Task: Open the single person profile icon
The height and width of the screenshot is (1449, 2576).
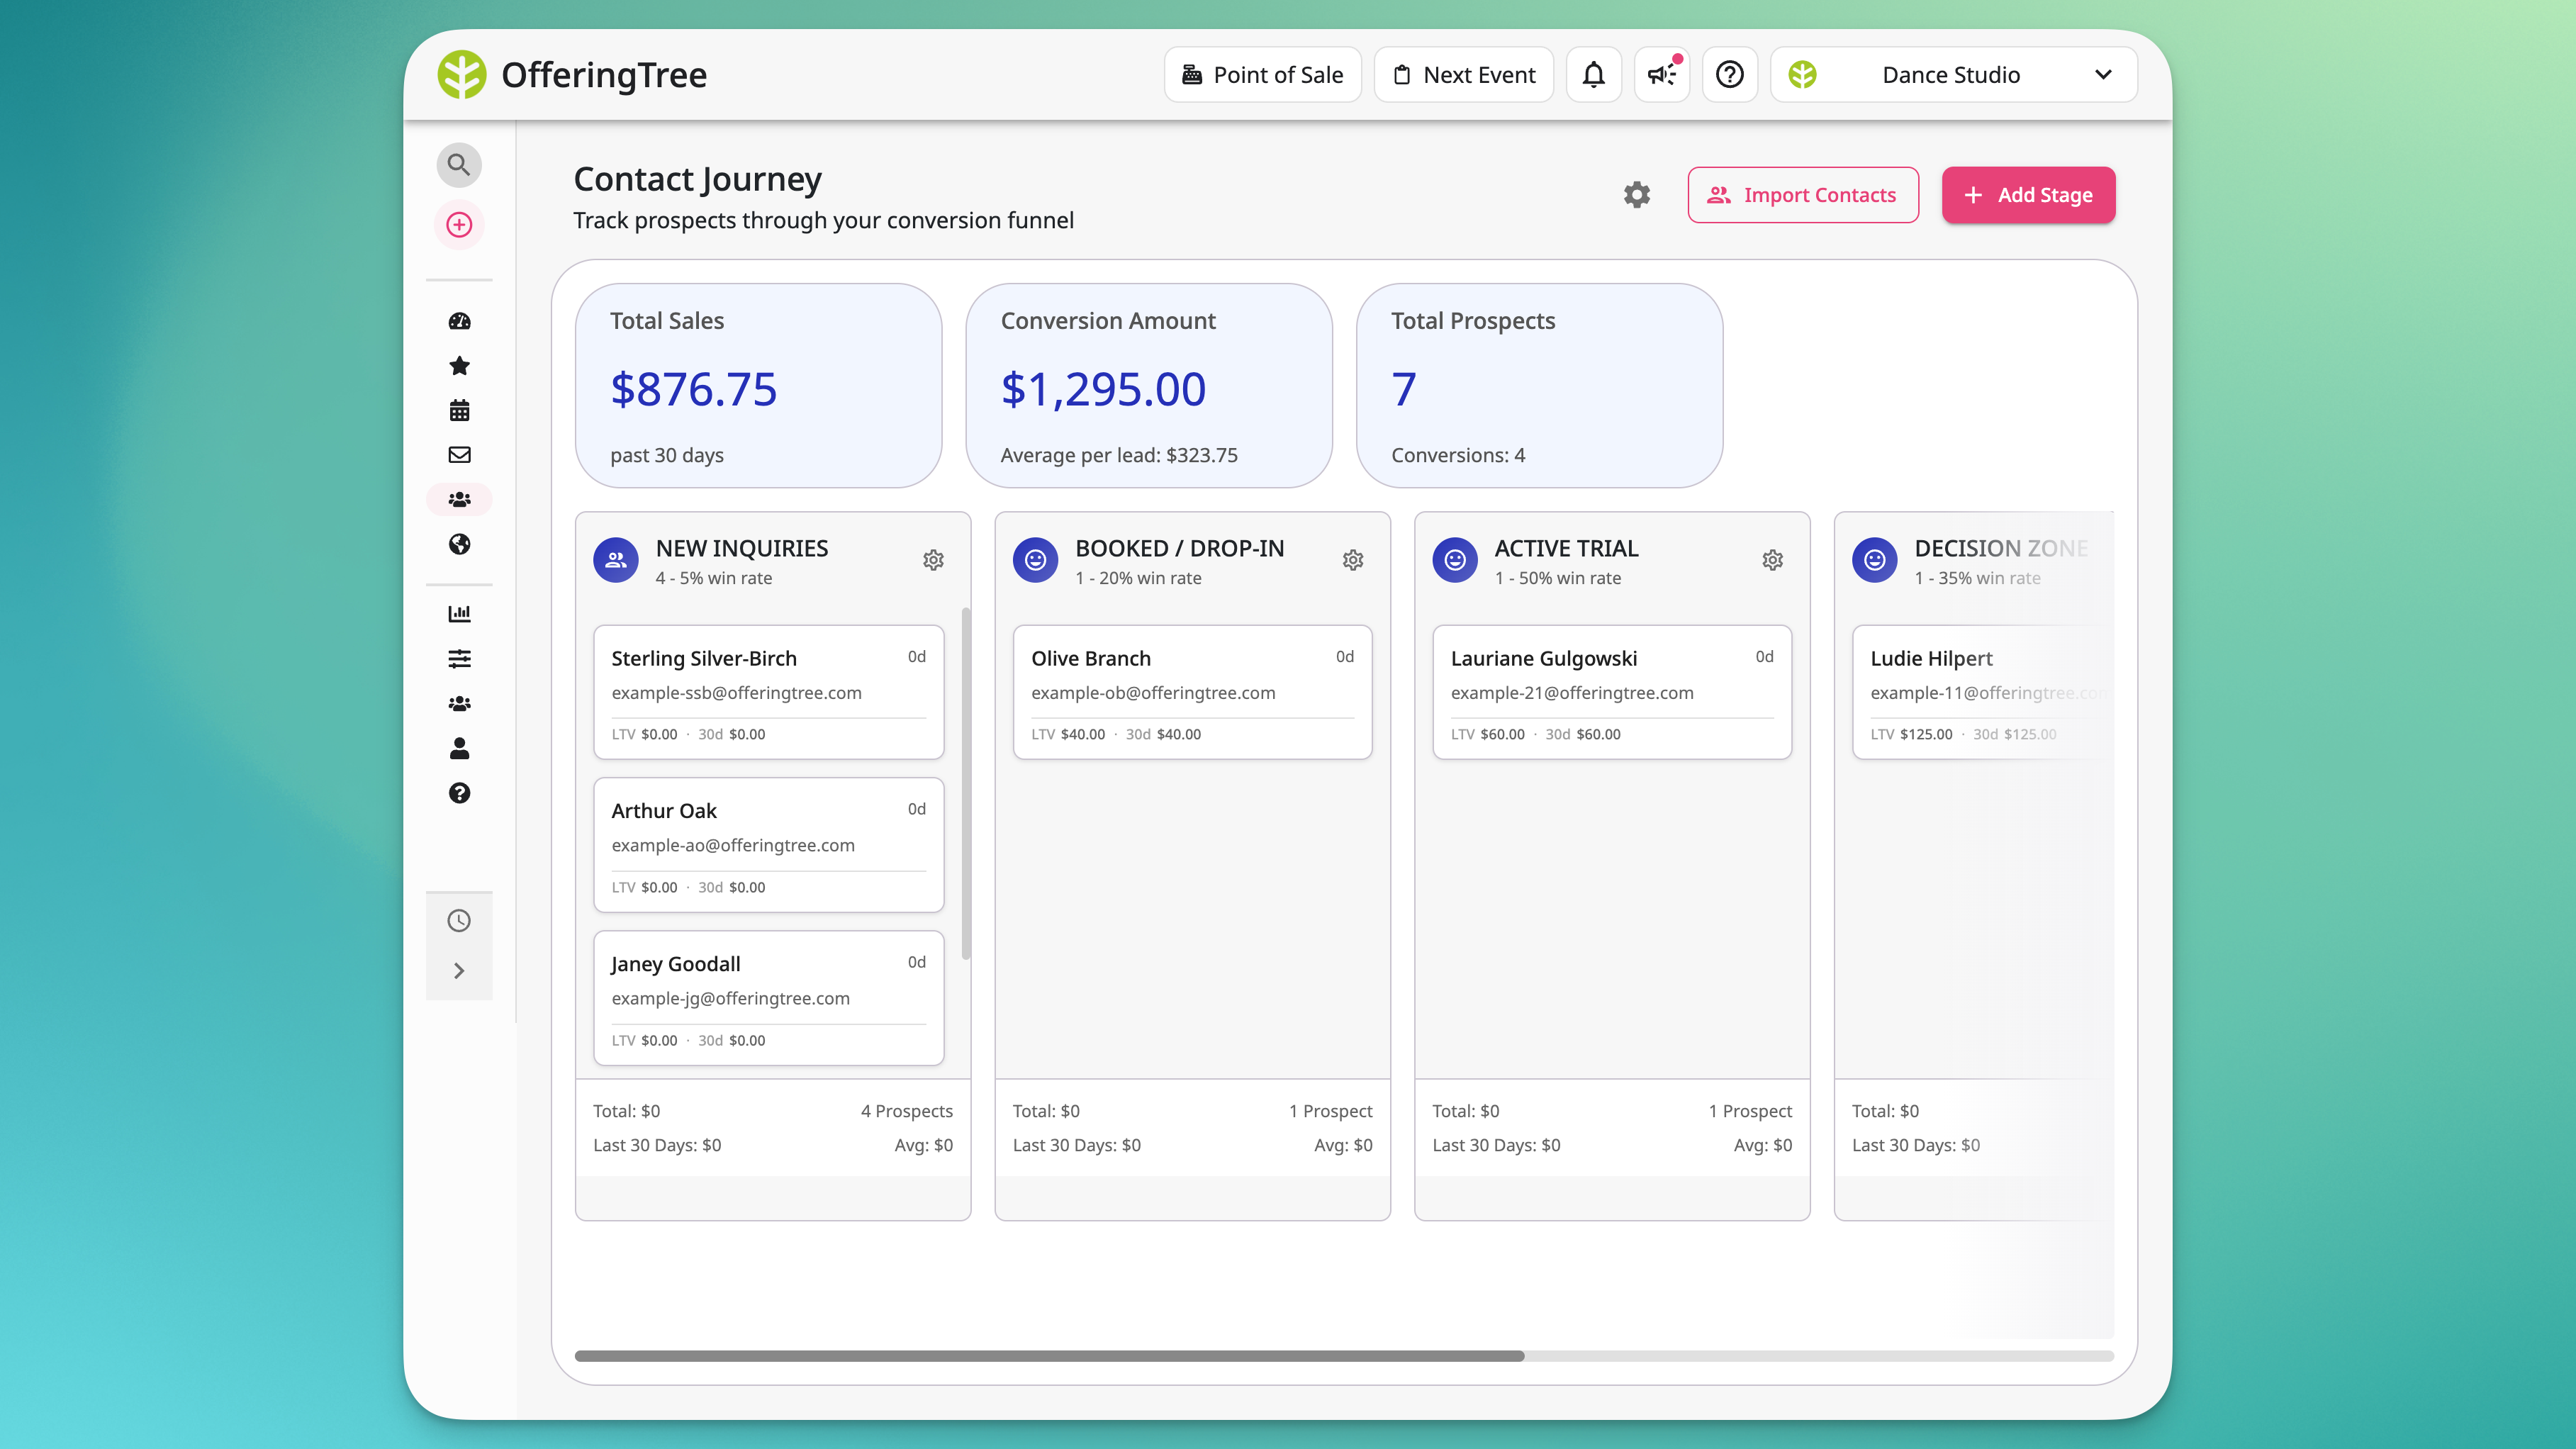Action: pos(459,748)
